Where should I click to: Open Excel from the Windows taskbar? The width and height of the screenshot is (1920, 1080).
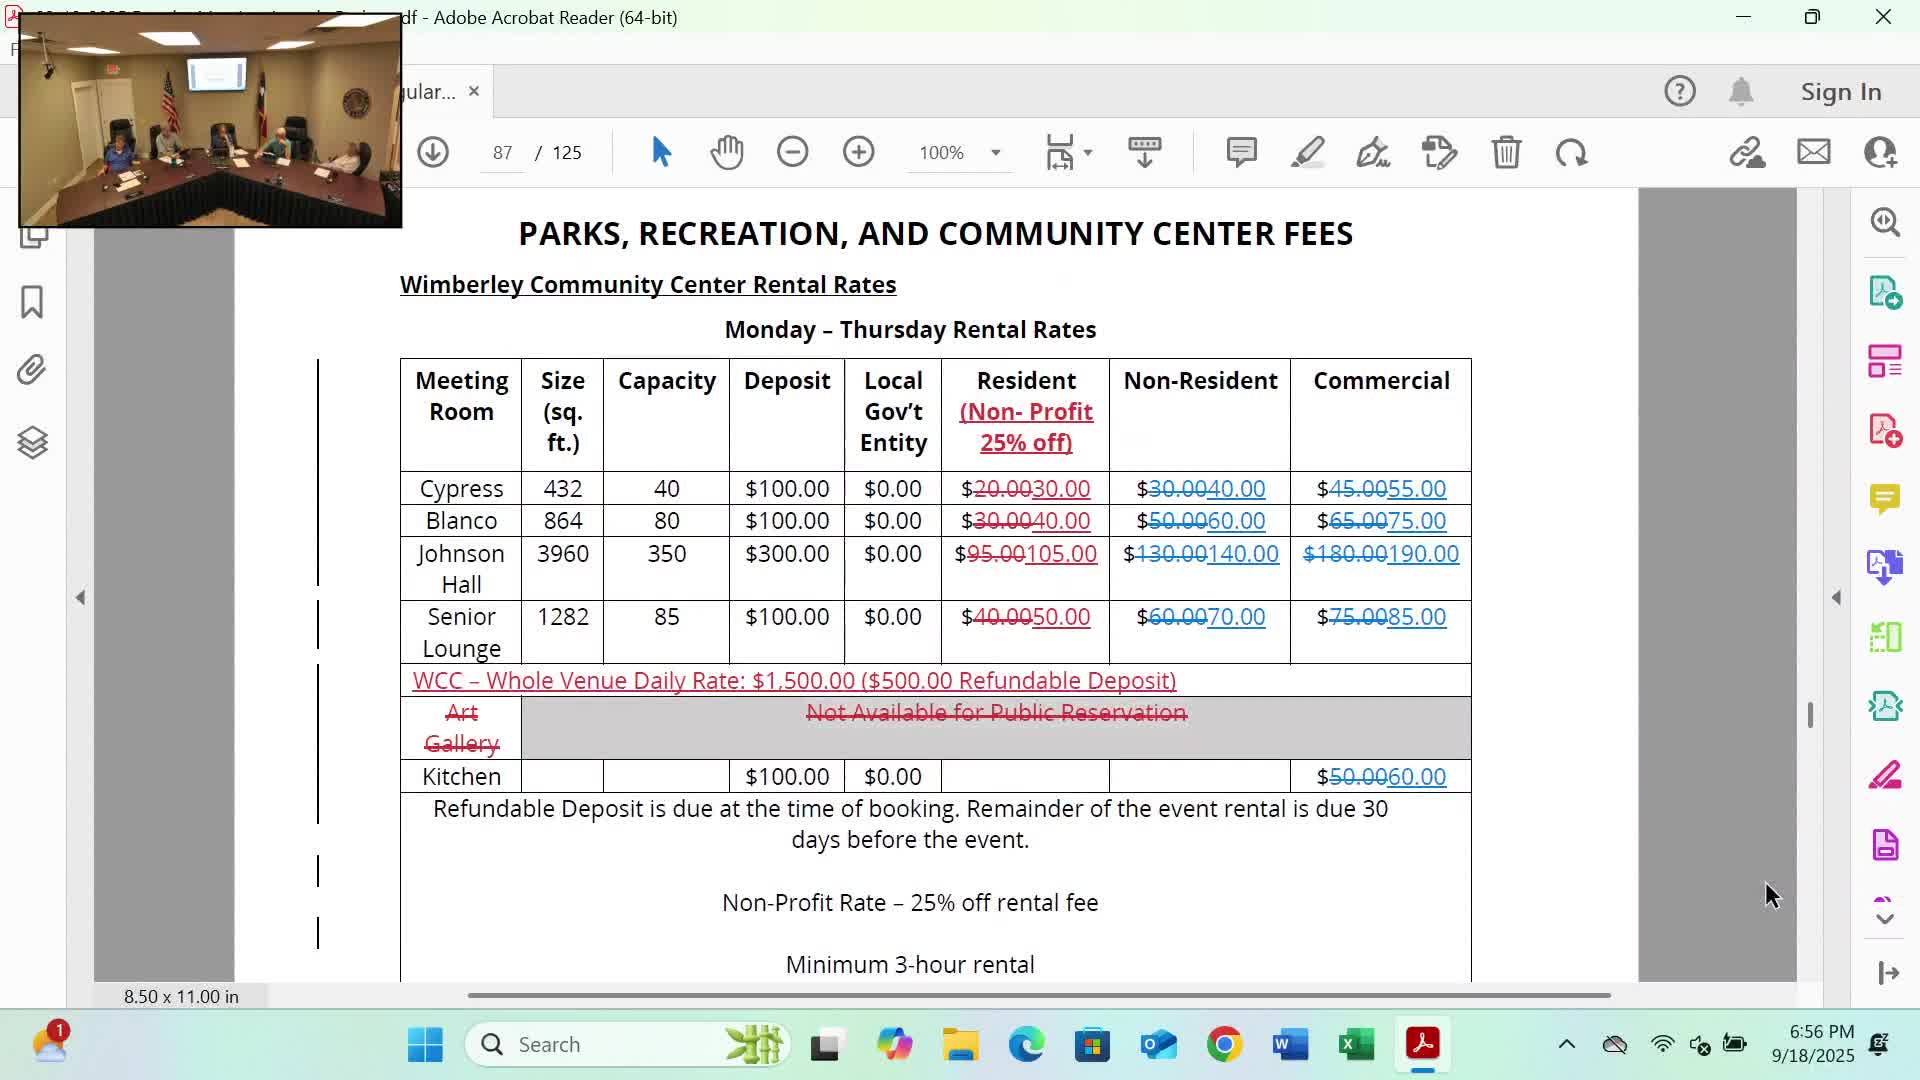[1356, 1044]
